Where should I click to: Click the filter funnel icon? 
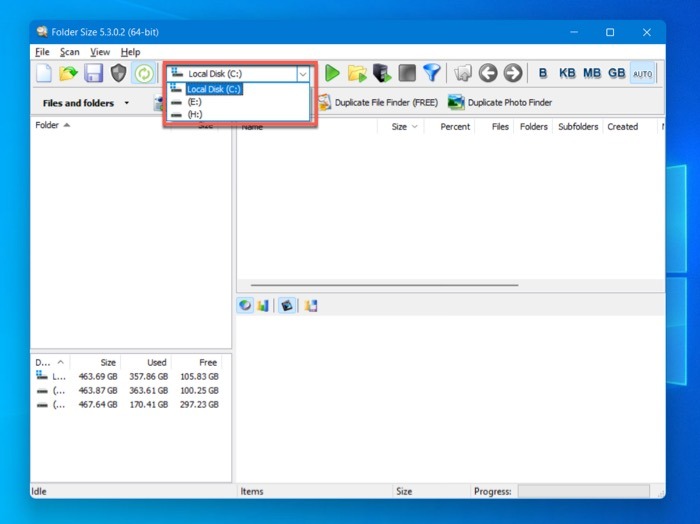coord(431,73)
